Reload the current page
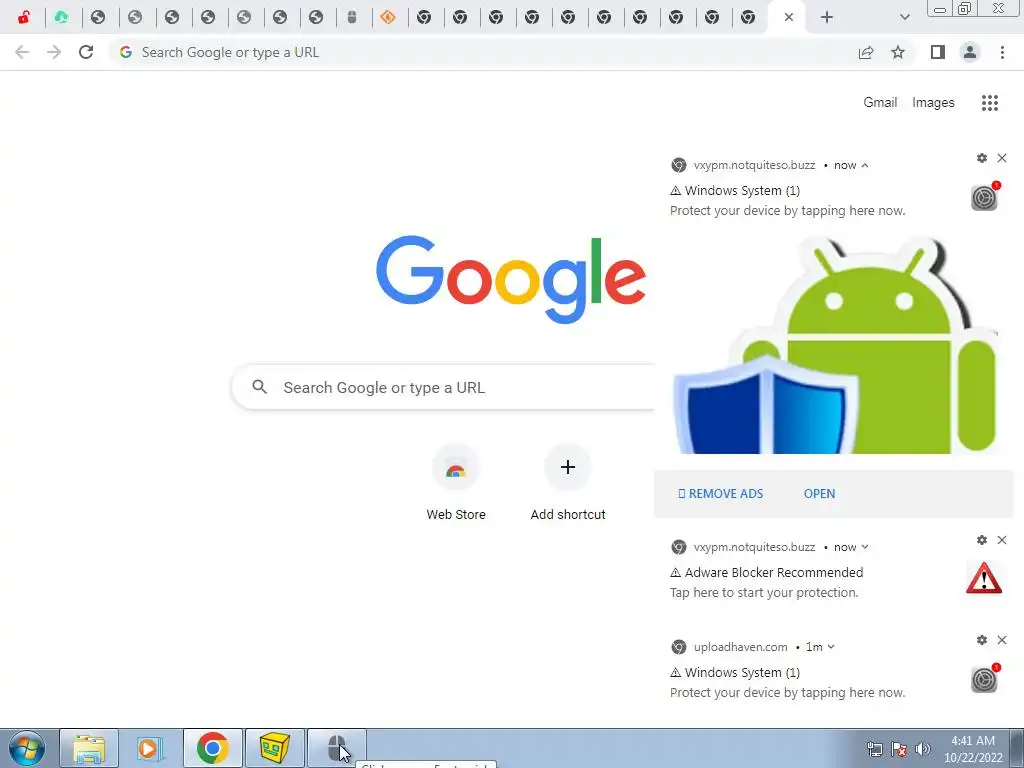The width and height of the screenshot is (1024, 768). (86, 52)
